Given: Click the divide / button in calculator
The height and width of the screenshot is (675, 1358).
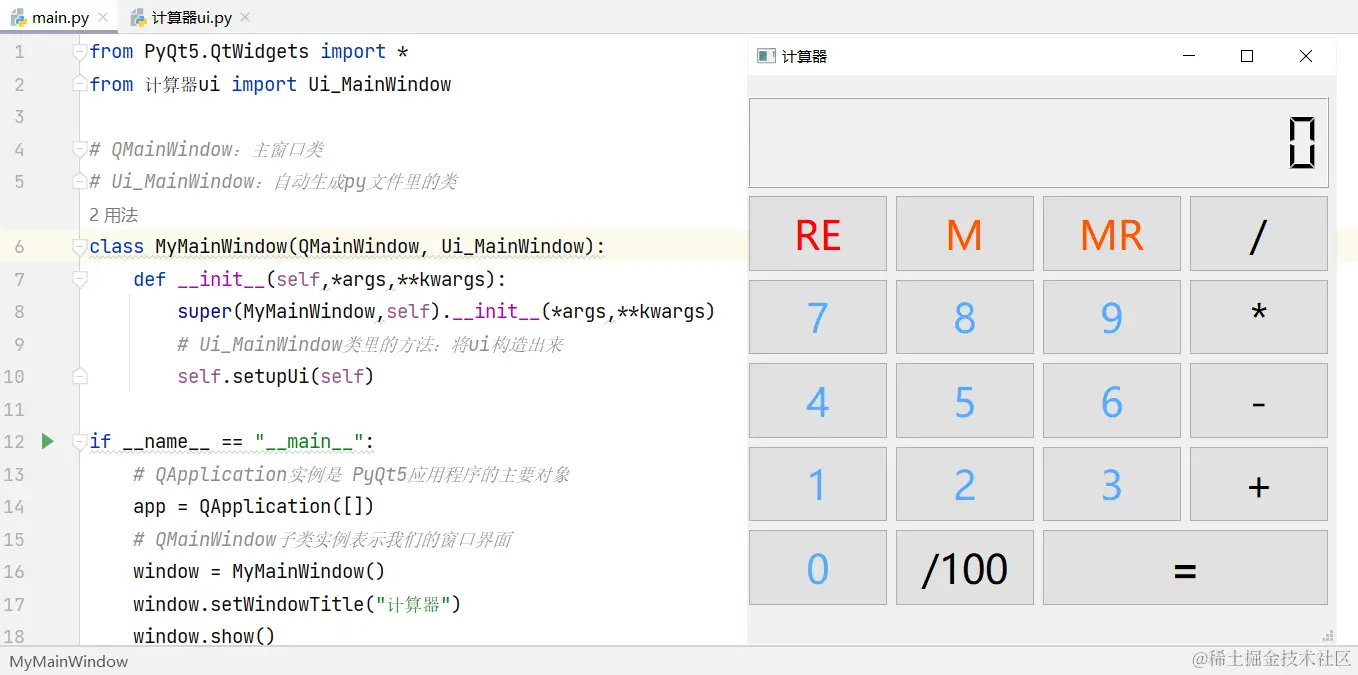Looking at the screenshot, I should pyautogui.click(x=1259, y=234).
